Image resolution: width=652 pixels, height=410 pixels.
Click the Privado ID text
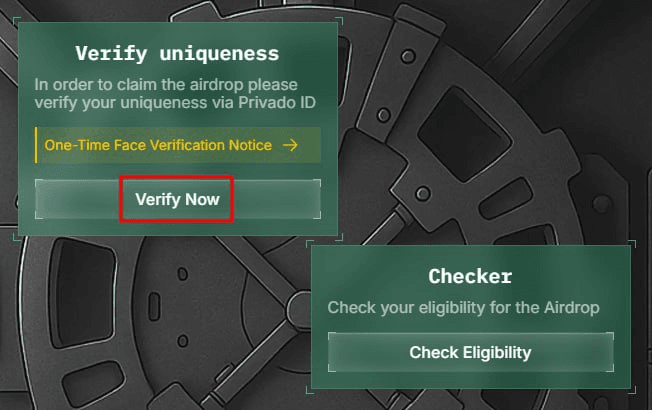(277, 103)
